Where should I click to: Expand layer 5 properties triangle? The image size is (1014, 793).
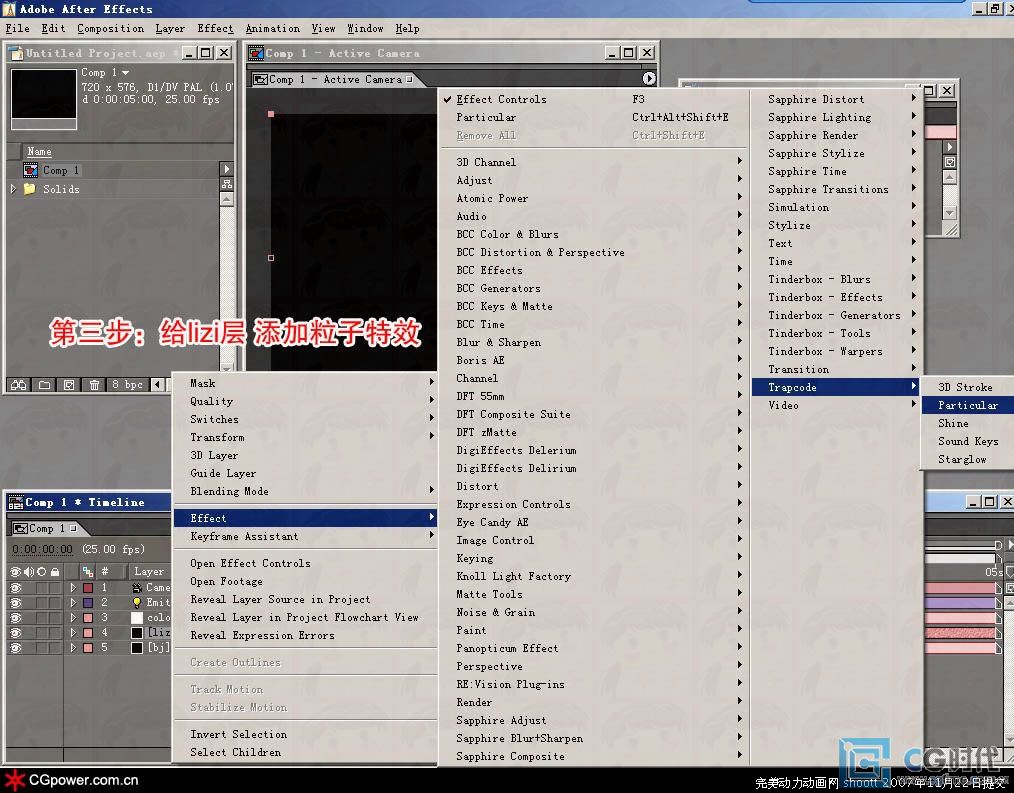73,647
